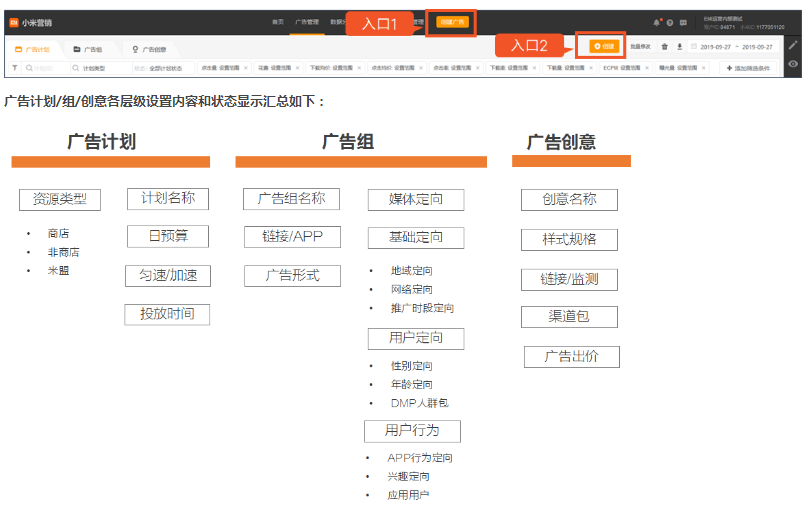Click the 样式规格 box

point(569,239)
